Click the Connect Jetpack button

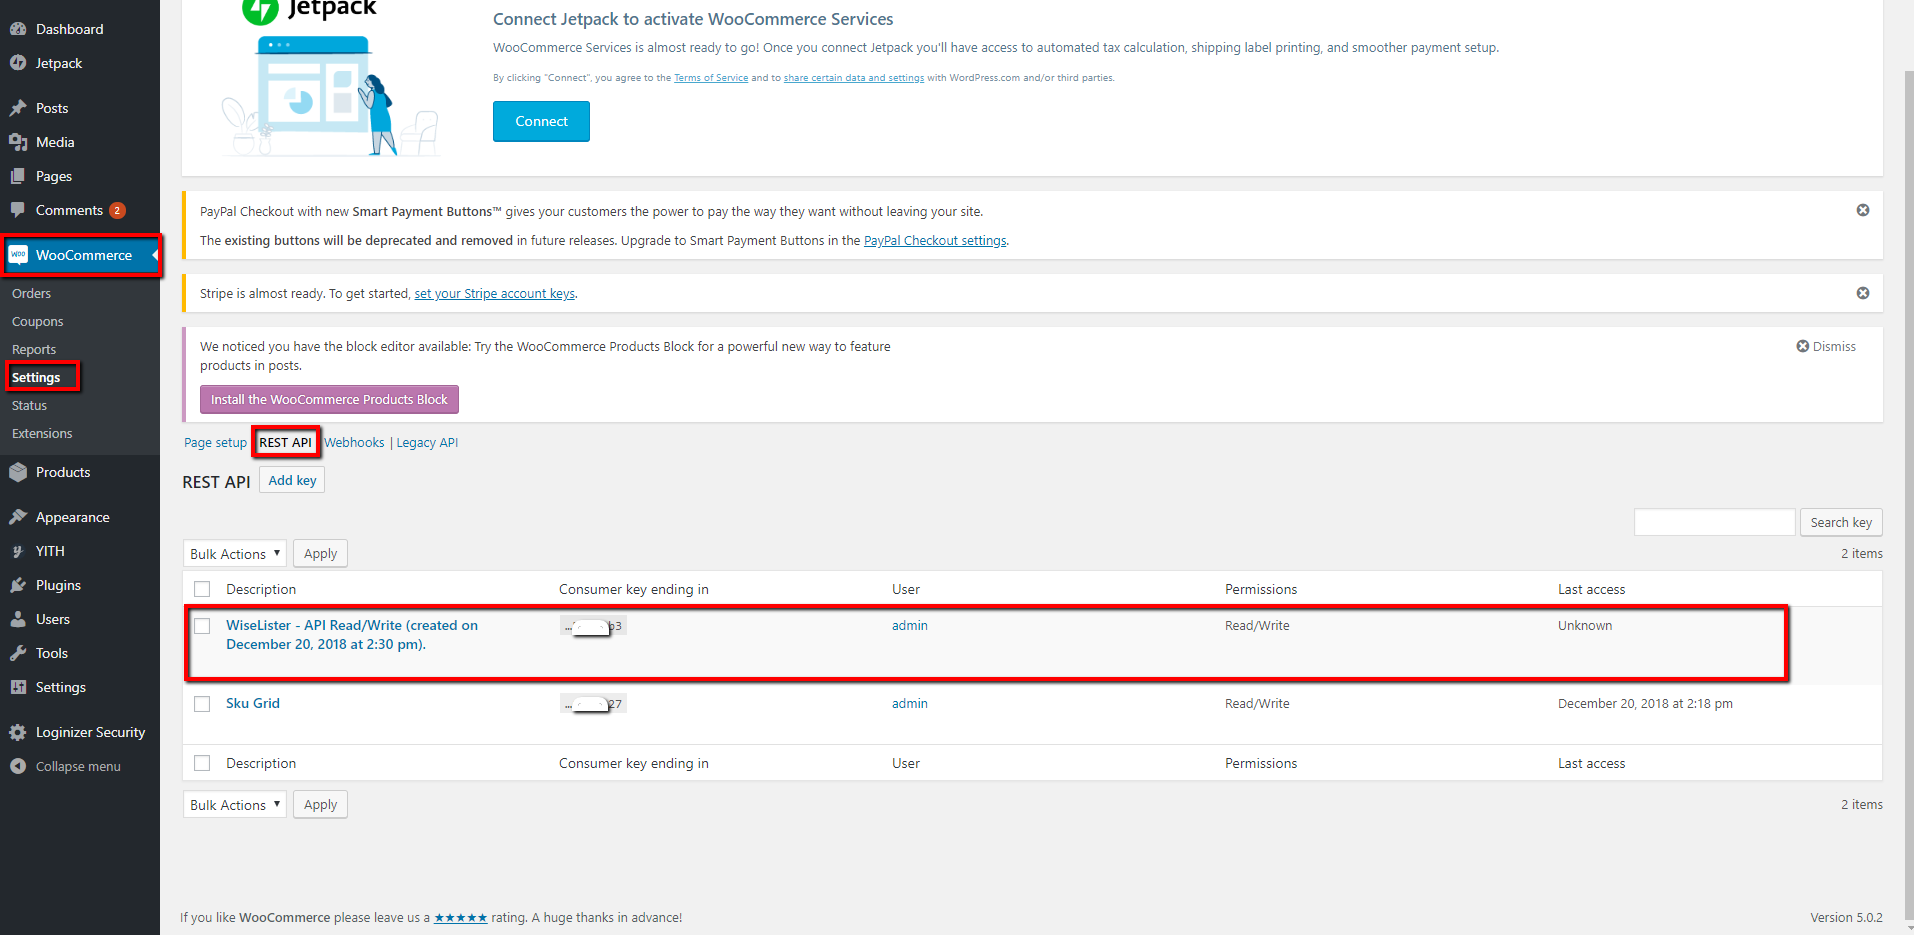click(x=541, y=121)
